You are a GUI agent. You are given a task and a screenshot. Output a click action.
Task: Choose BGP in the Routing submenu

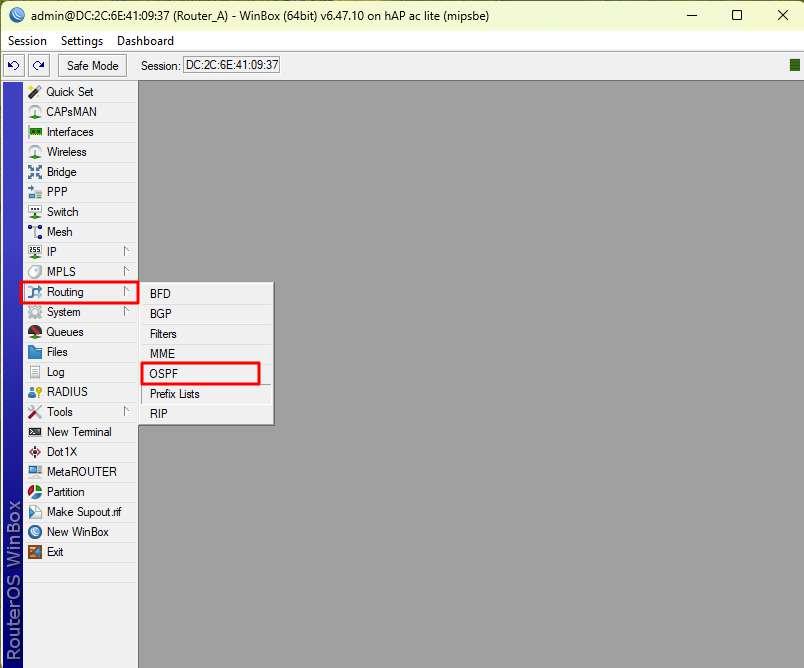tap(161, 314)
